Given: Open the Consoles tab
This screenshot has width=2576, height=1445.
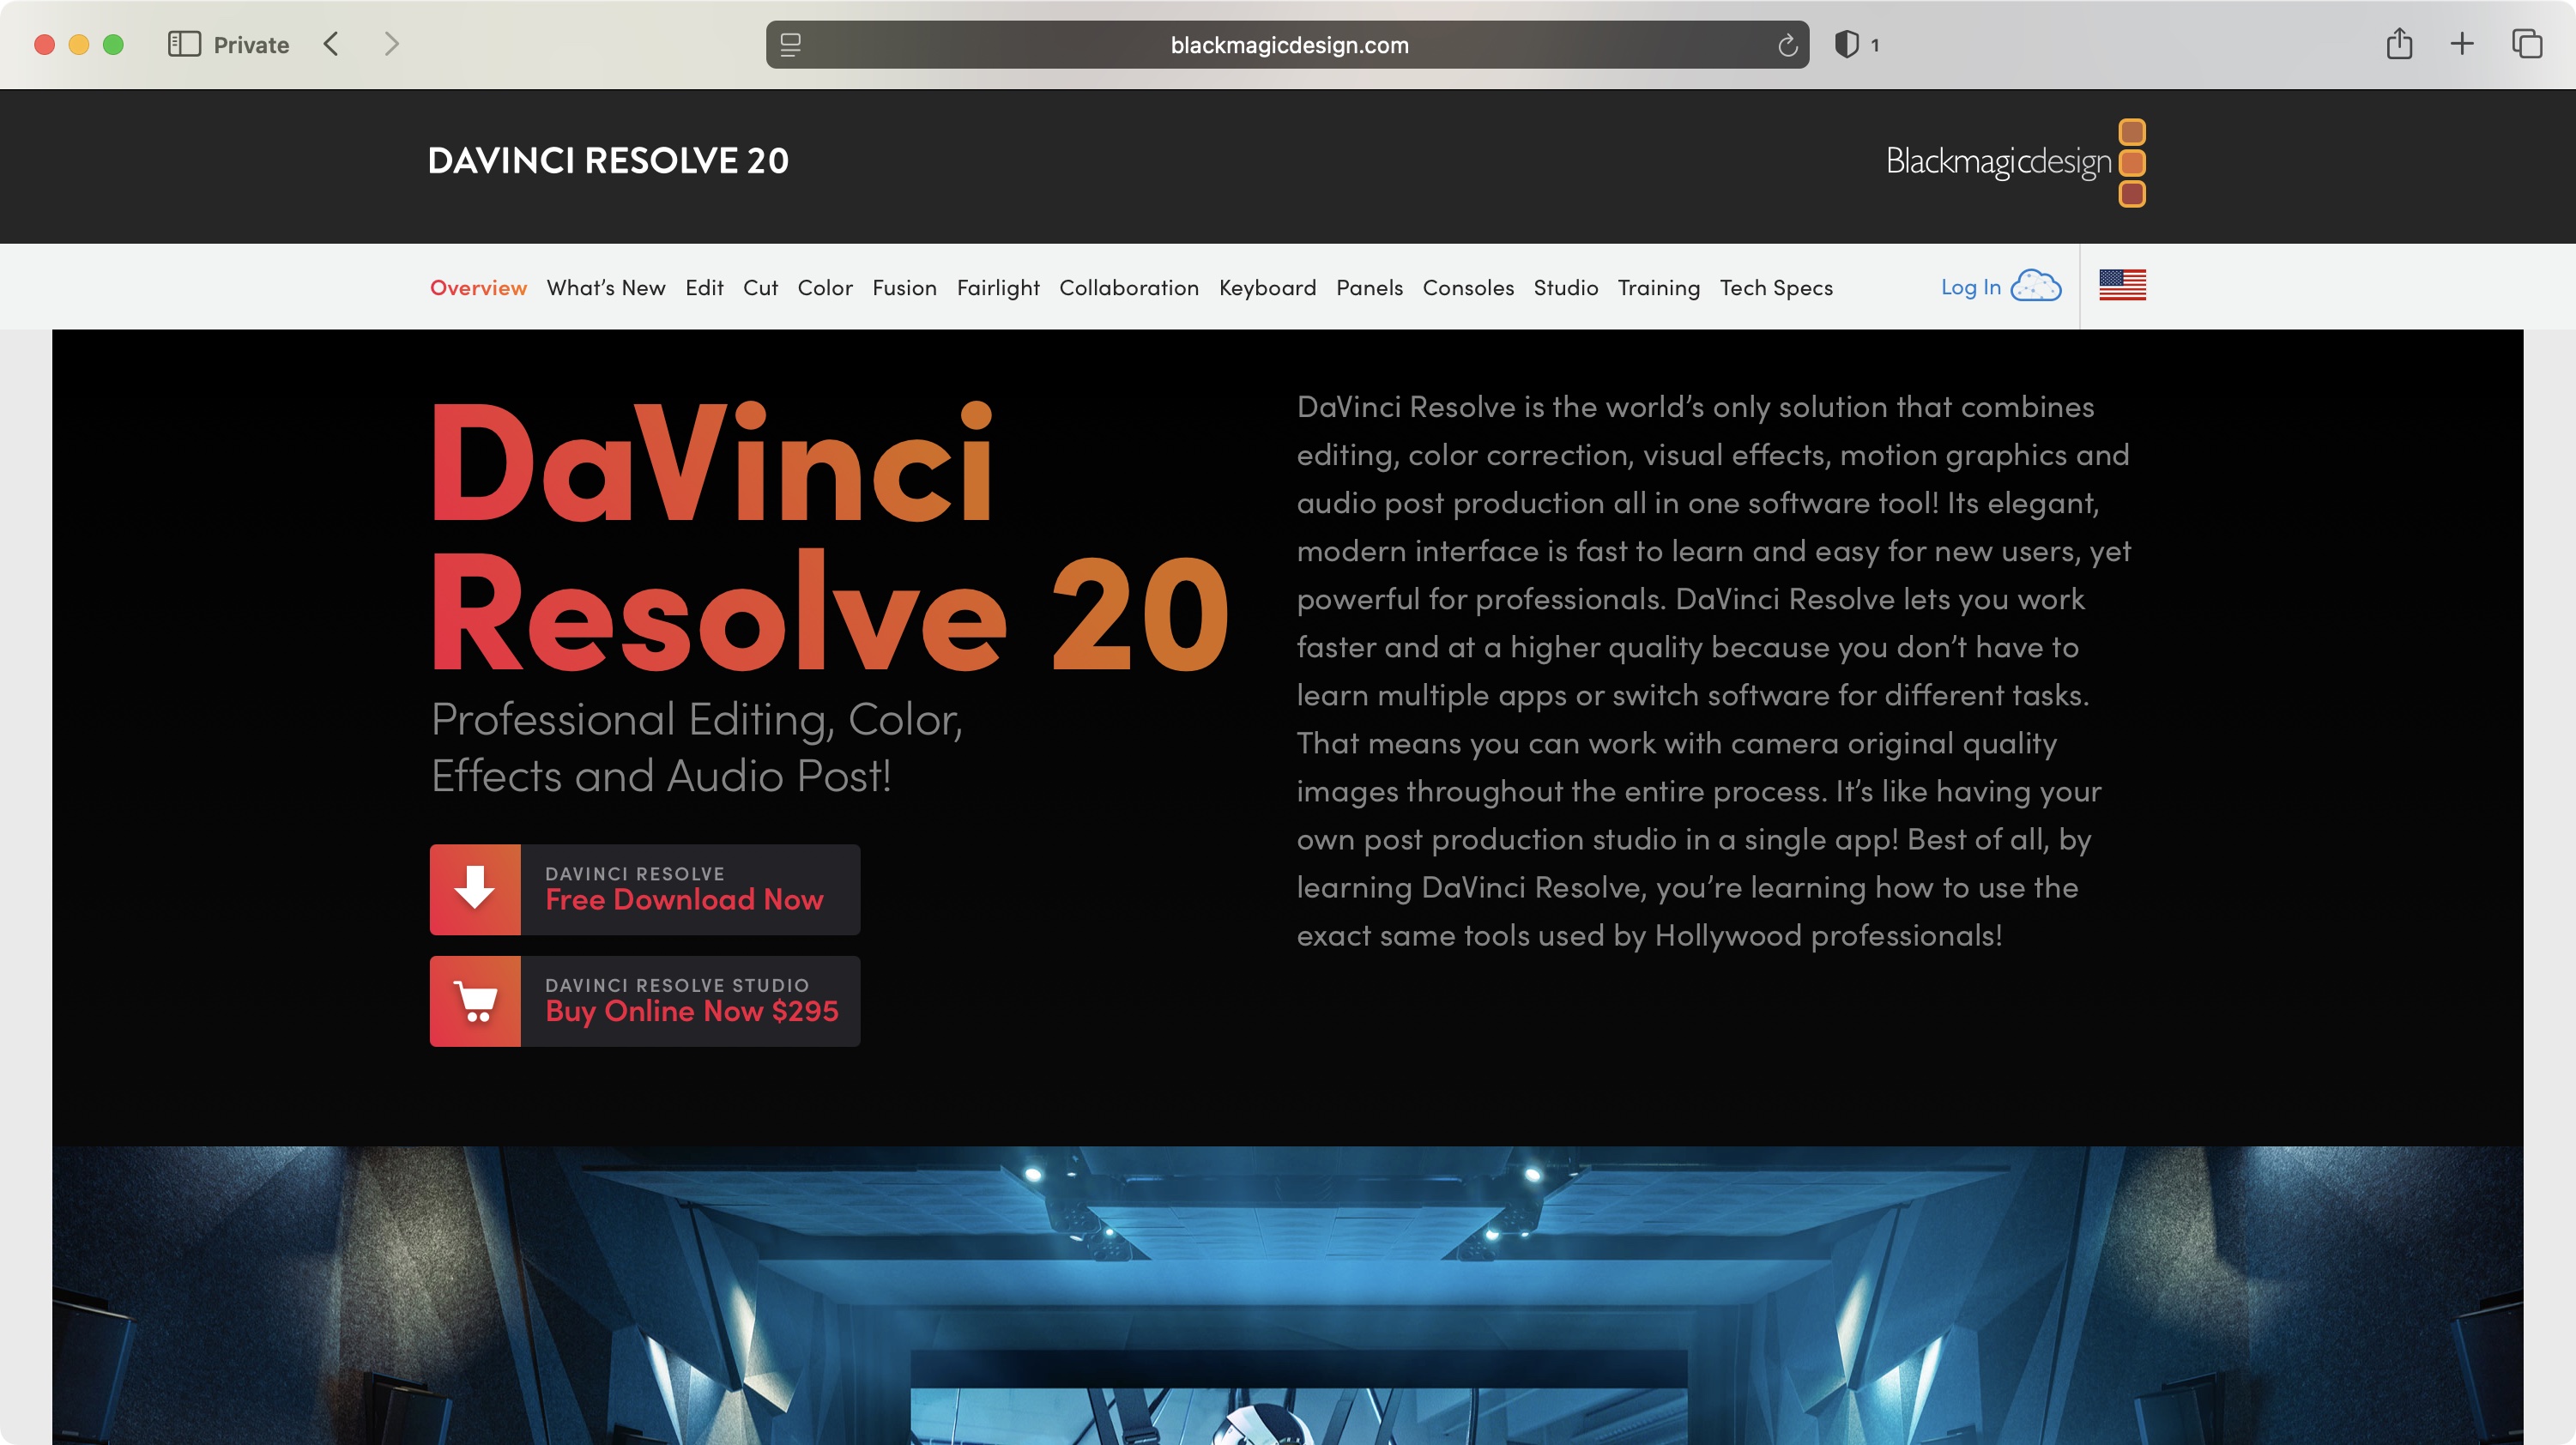Looking at the screenshot, I should coord(1468,288).
